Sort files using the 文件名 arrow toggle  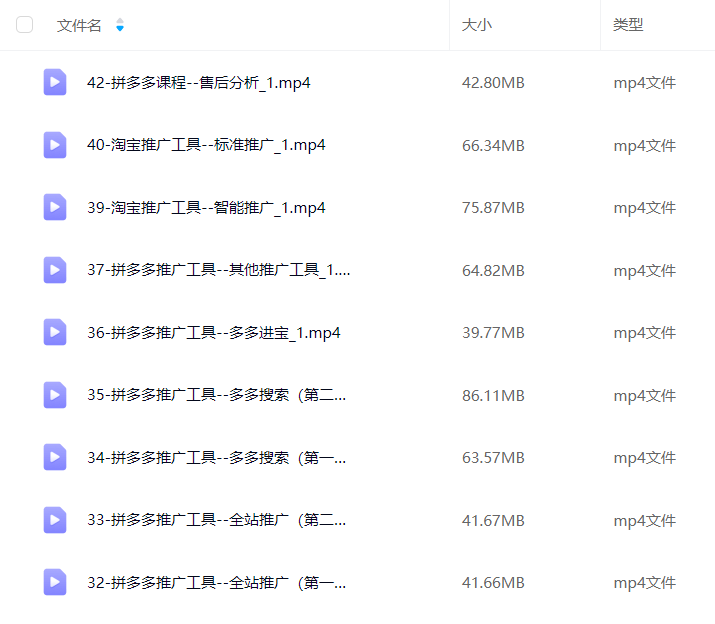pos(120,25)
